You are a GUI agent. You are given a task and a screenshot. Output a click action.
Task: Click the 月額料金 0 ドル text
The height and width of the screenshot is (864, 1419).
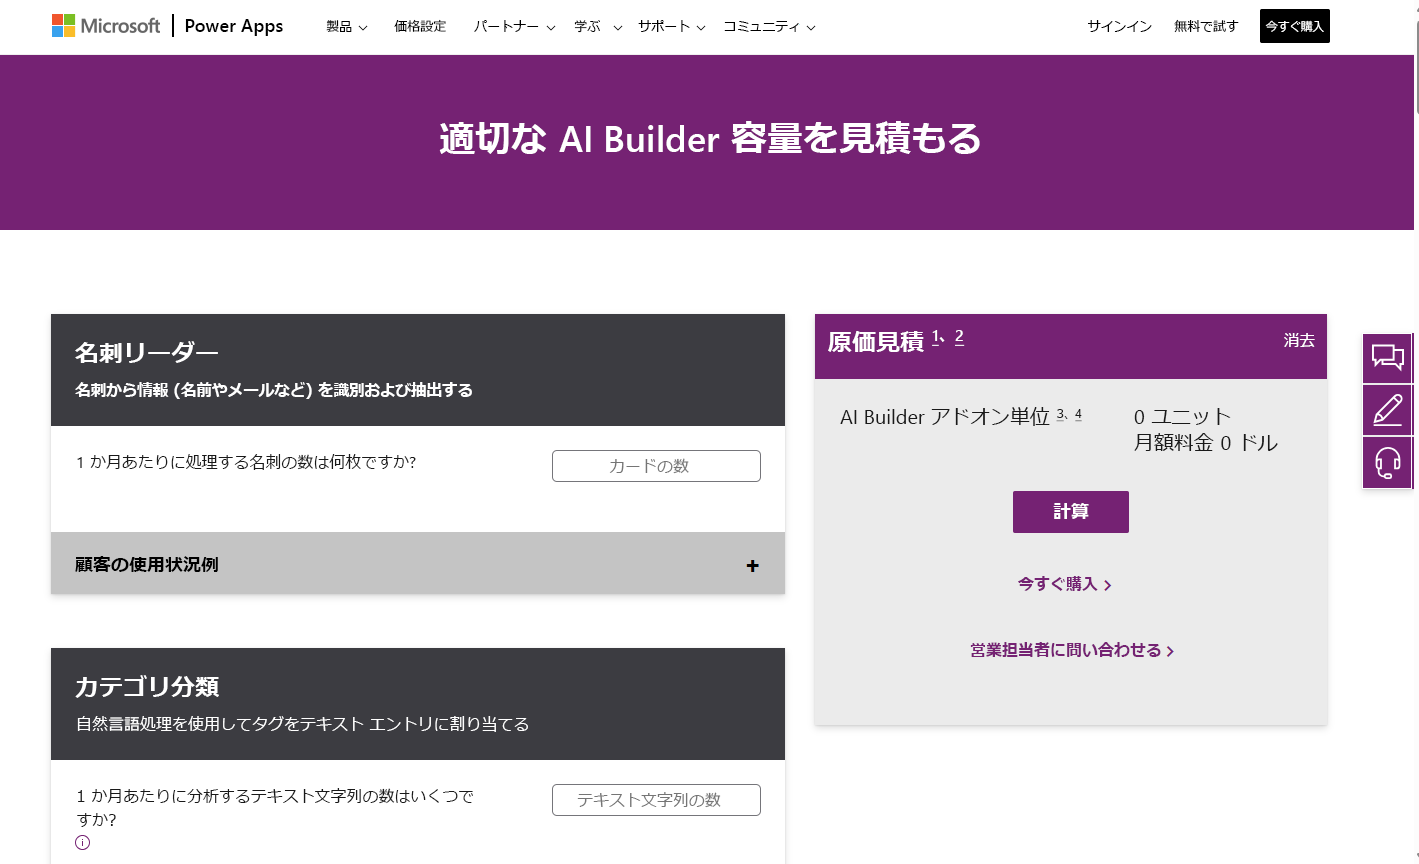pyautogui.click(x=1205, y=443)
